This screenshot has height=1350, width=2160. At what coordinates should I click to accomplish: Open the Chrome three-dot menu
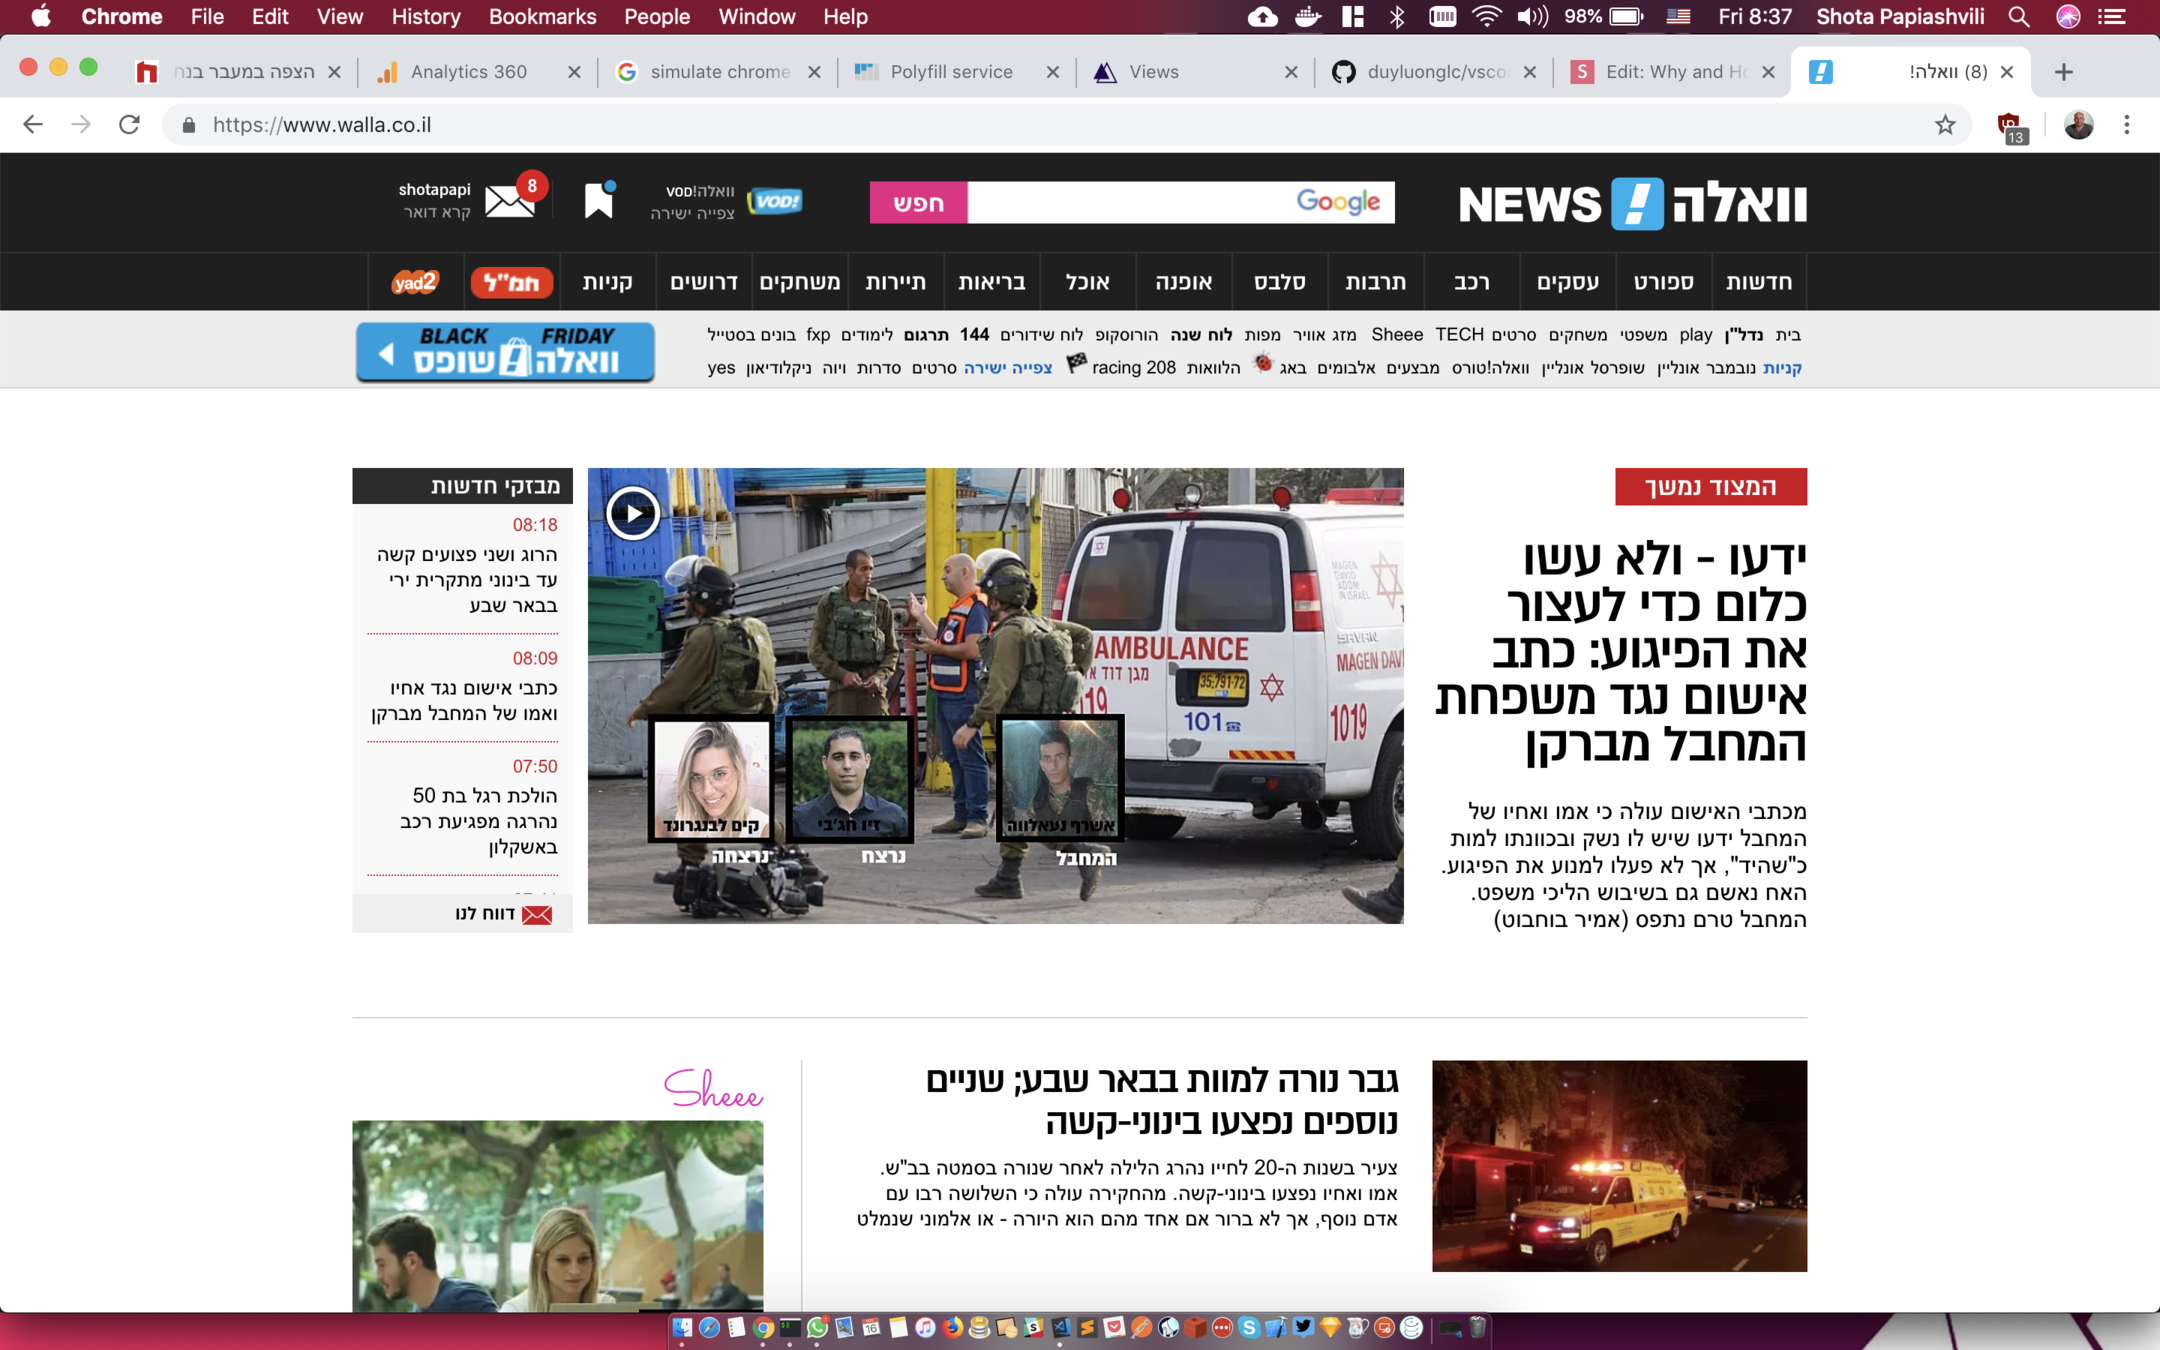coord(2127,125)
